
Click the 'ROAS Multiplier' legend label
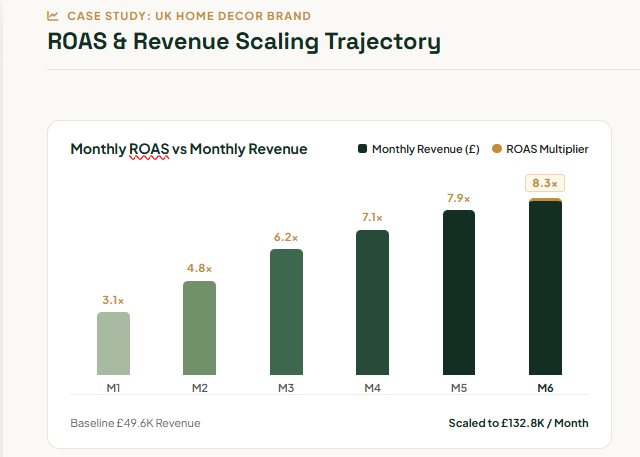coord(547,149)
